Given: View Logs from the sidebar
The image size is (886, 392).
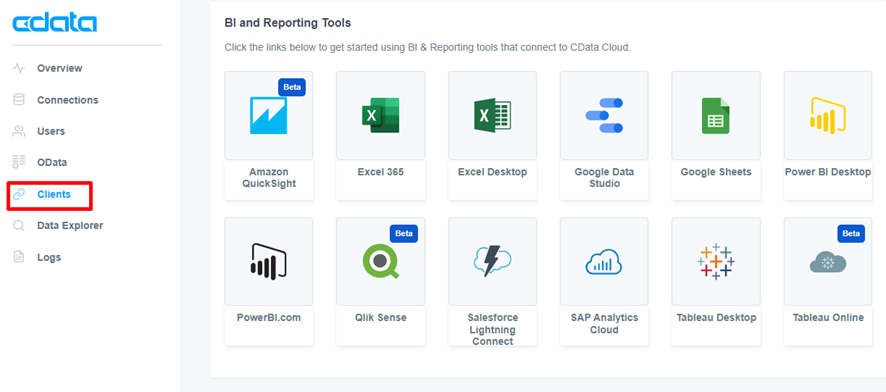Looking at the screenshot, I should click(x=49, y=258).
